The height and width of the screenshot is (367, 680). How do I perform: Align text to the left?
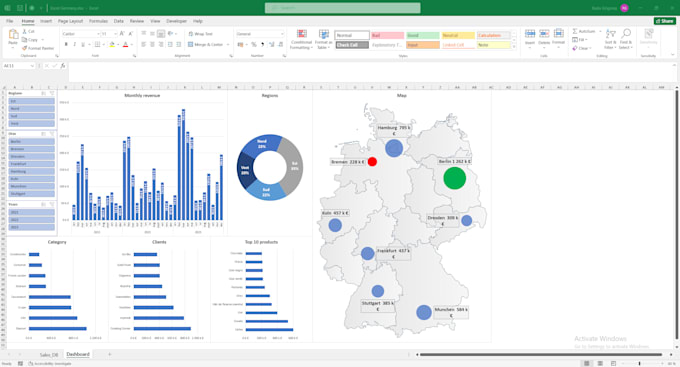pos(144,44)
